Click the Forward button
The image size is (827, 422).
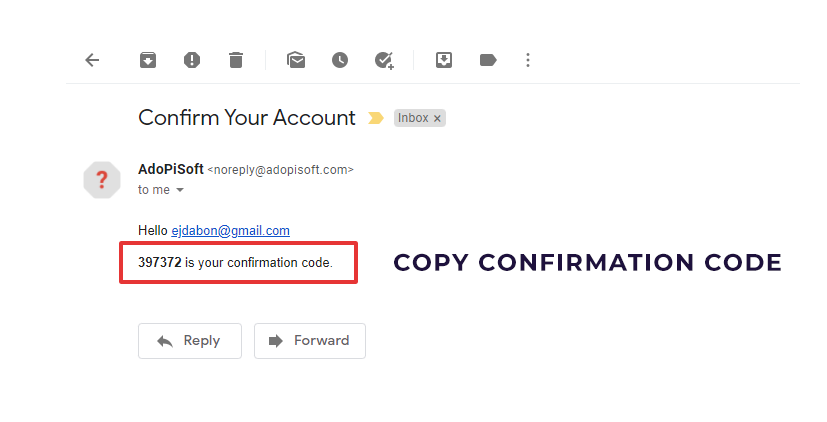click(310, 341)
